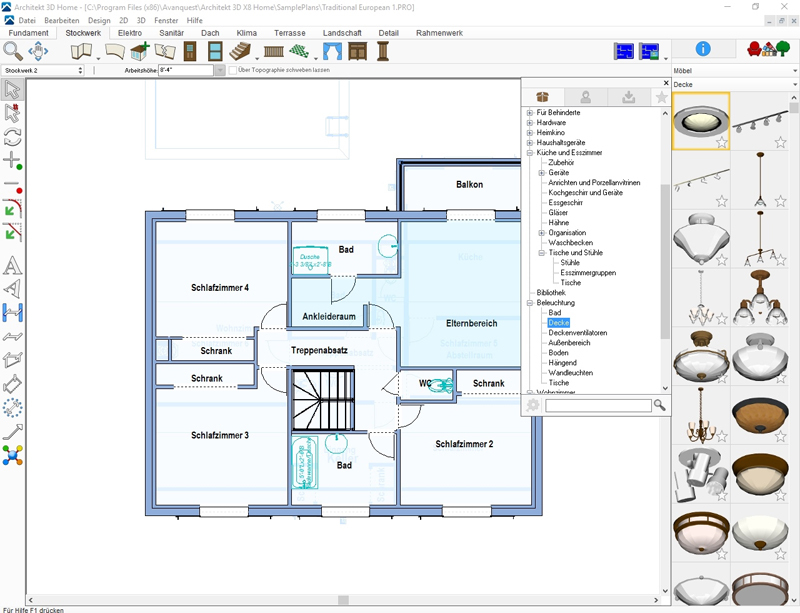Rate the selected Decke lamp with a star
This screenshot has height=613, width=800.
[721, 144]
